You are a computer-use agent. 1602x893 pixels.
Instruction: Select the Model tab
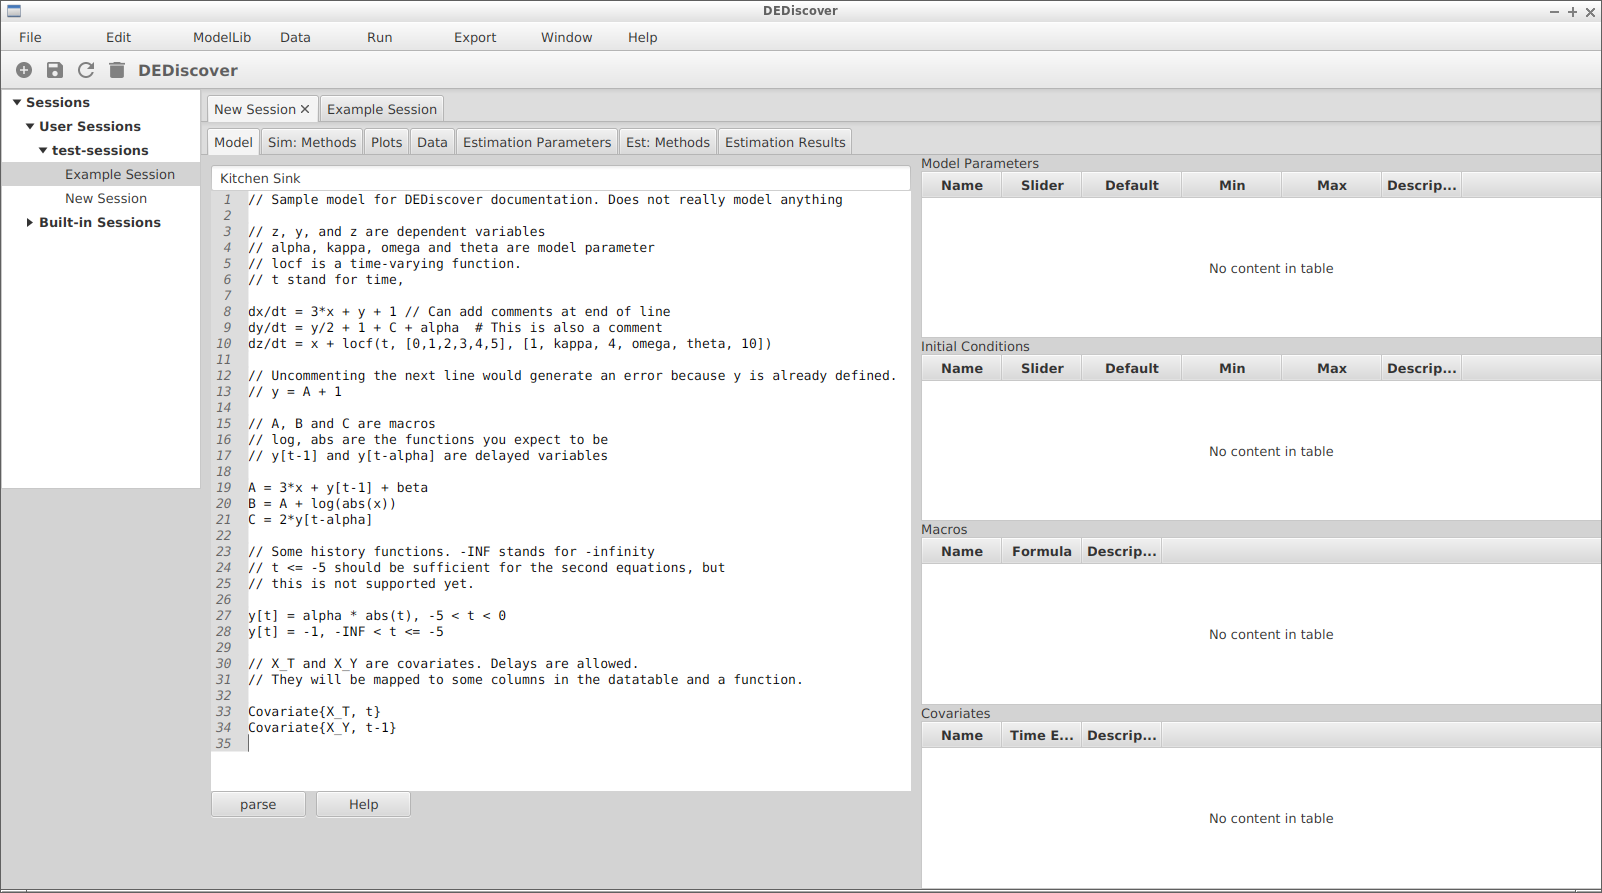pos(233,142)
